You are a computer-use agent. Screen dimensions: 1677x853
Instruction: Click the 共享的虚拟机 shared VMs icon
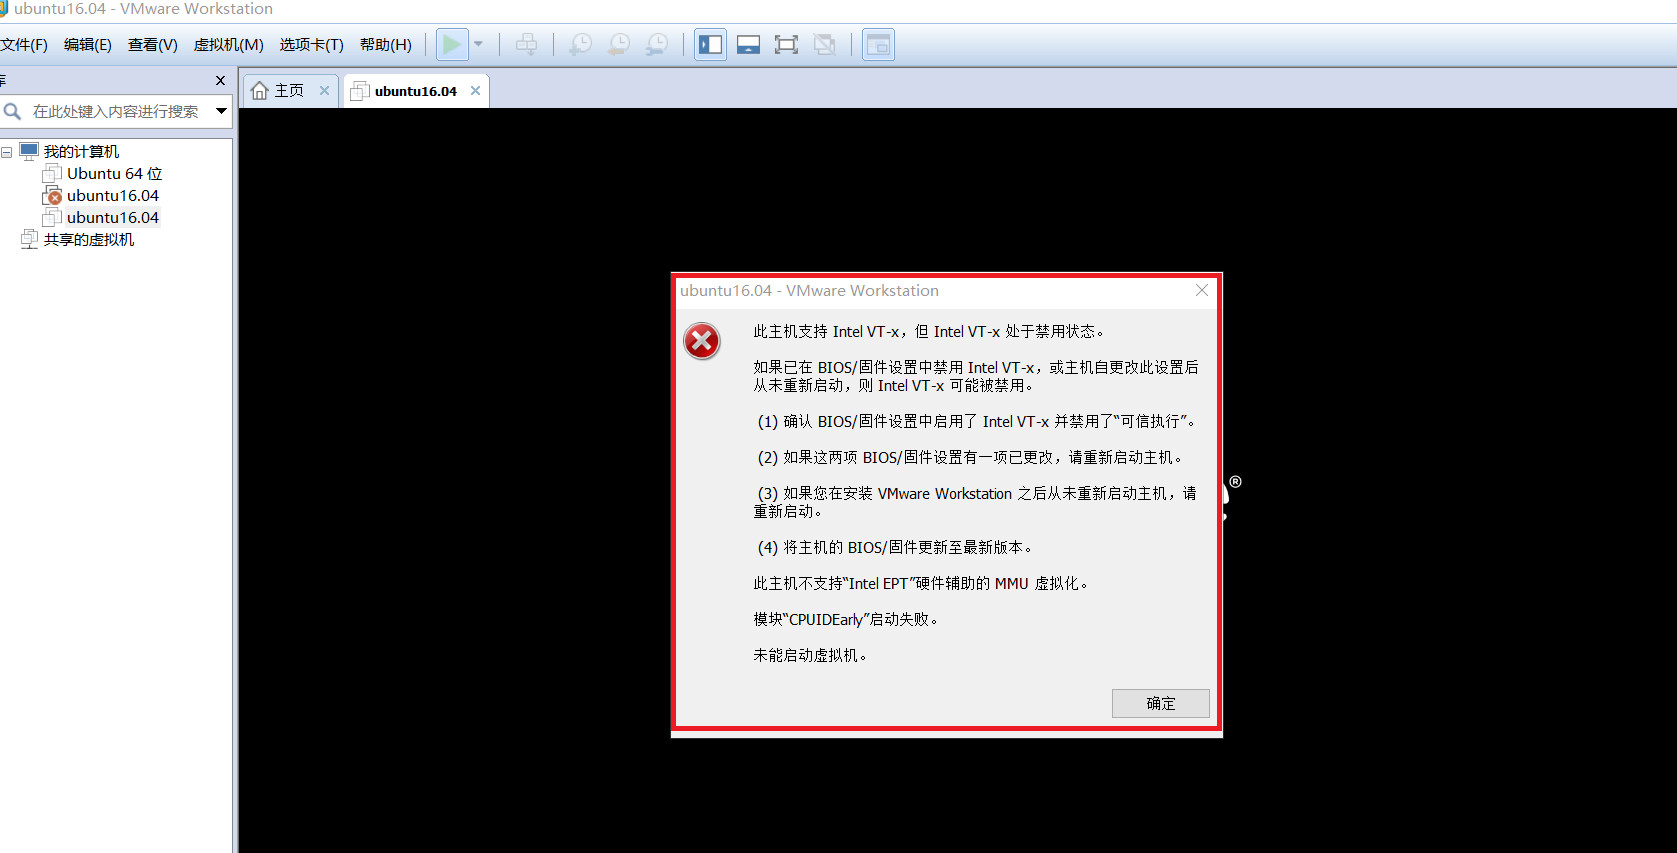tap(29, 240)
